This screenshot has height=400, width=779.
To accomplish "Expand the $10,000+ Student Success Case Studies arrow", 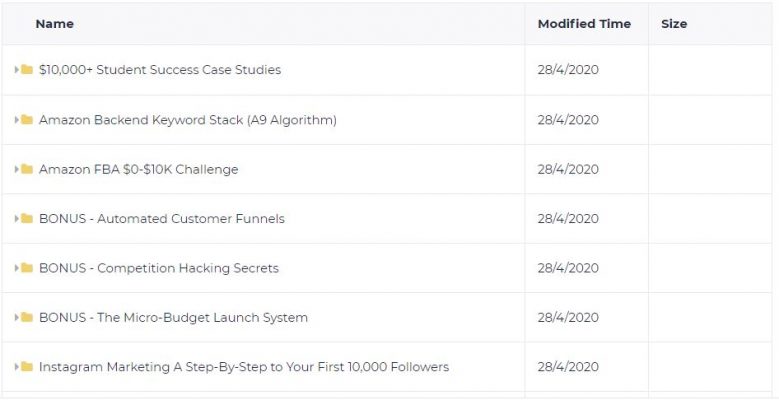I will 16,70.
